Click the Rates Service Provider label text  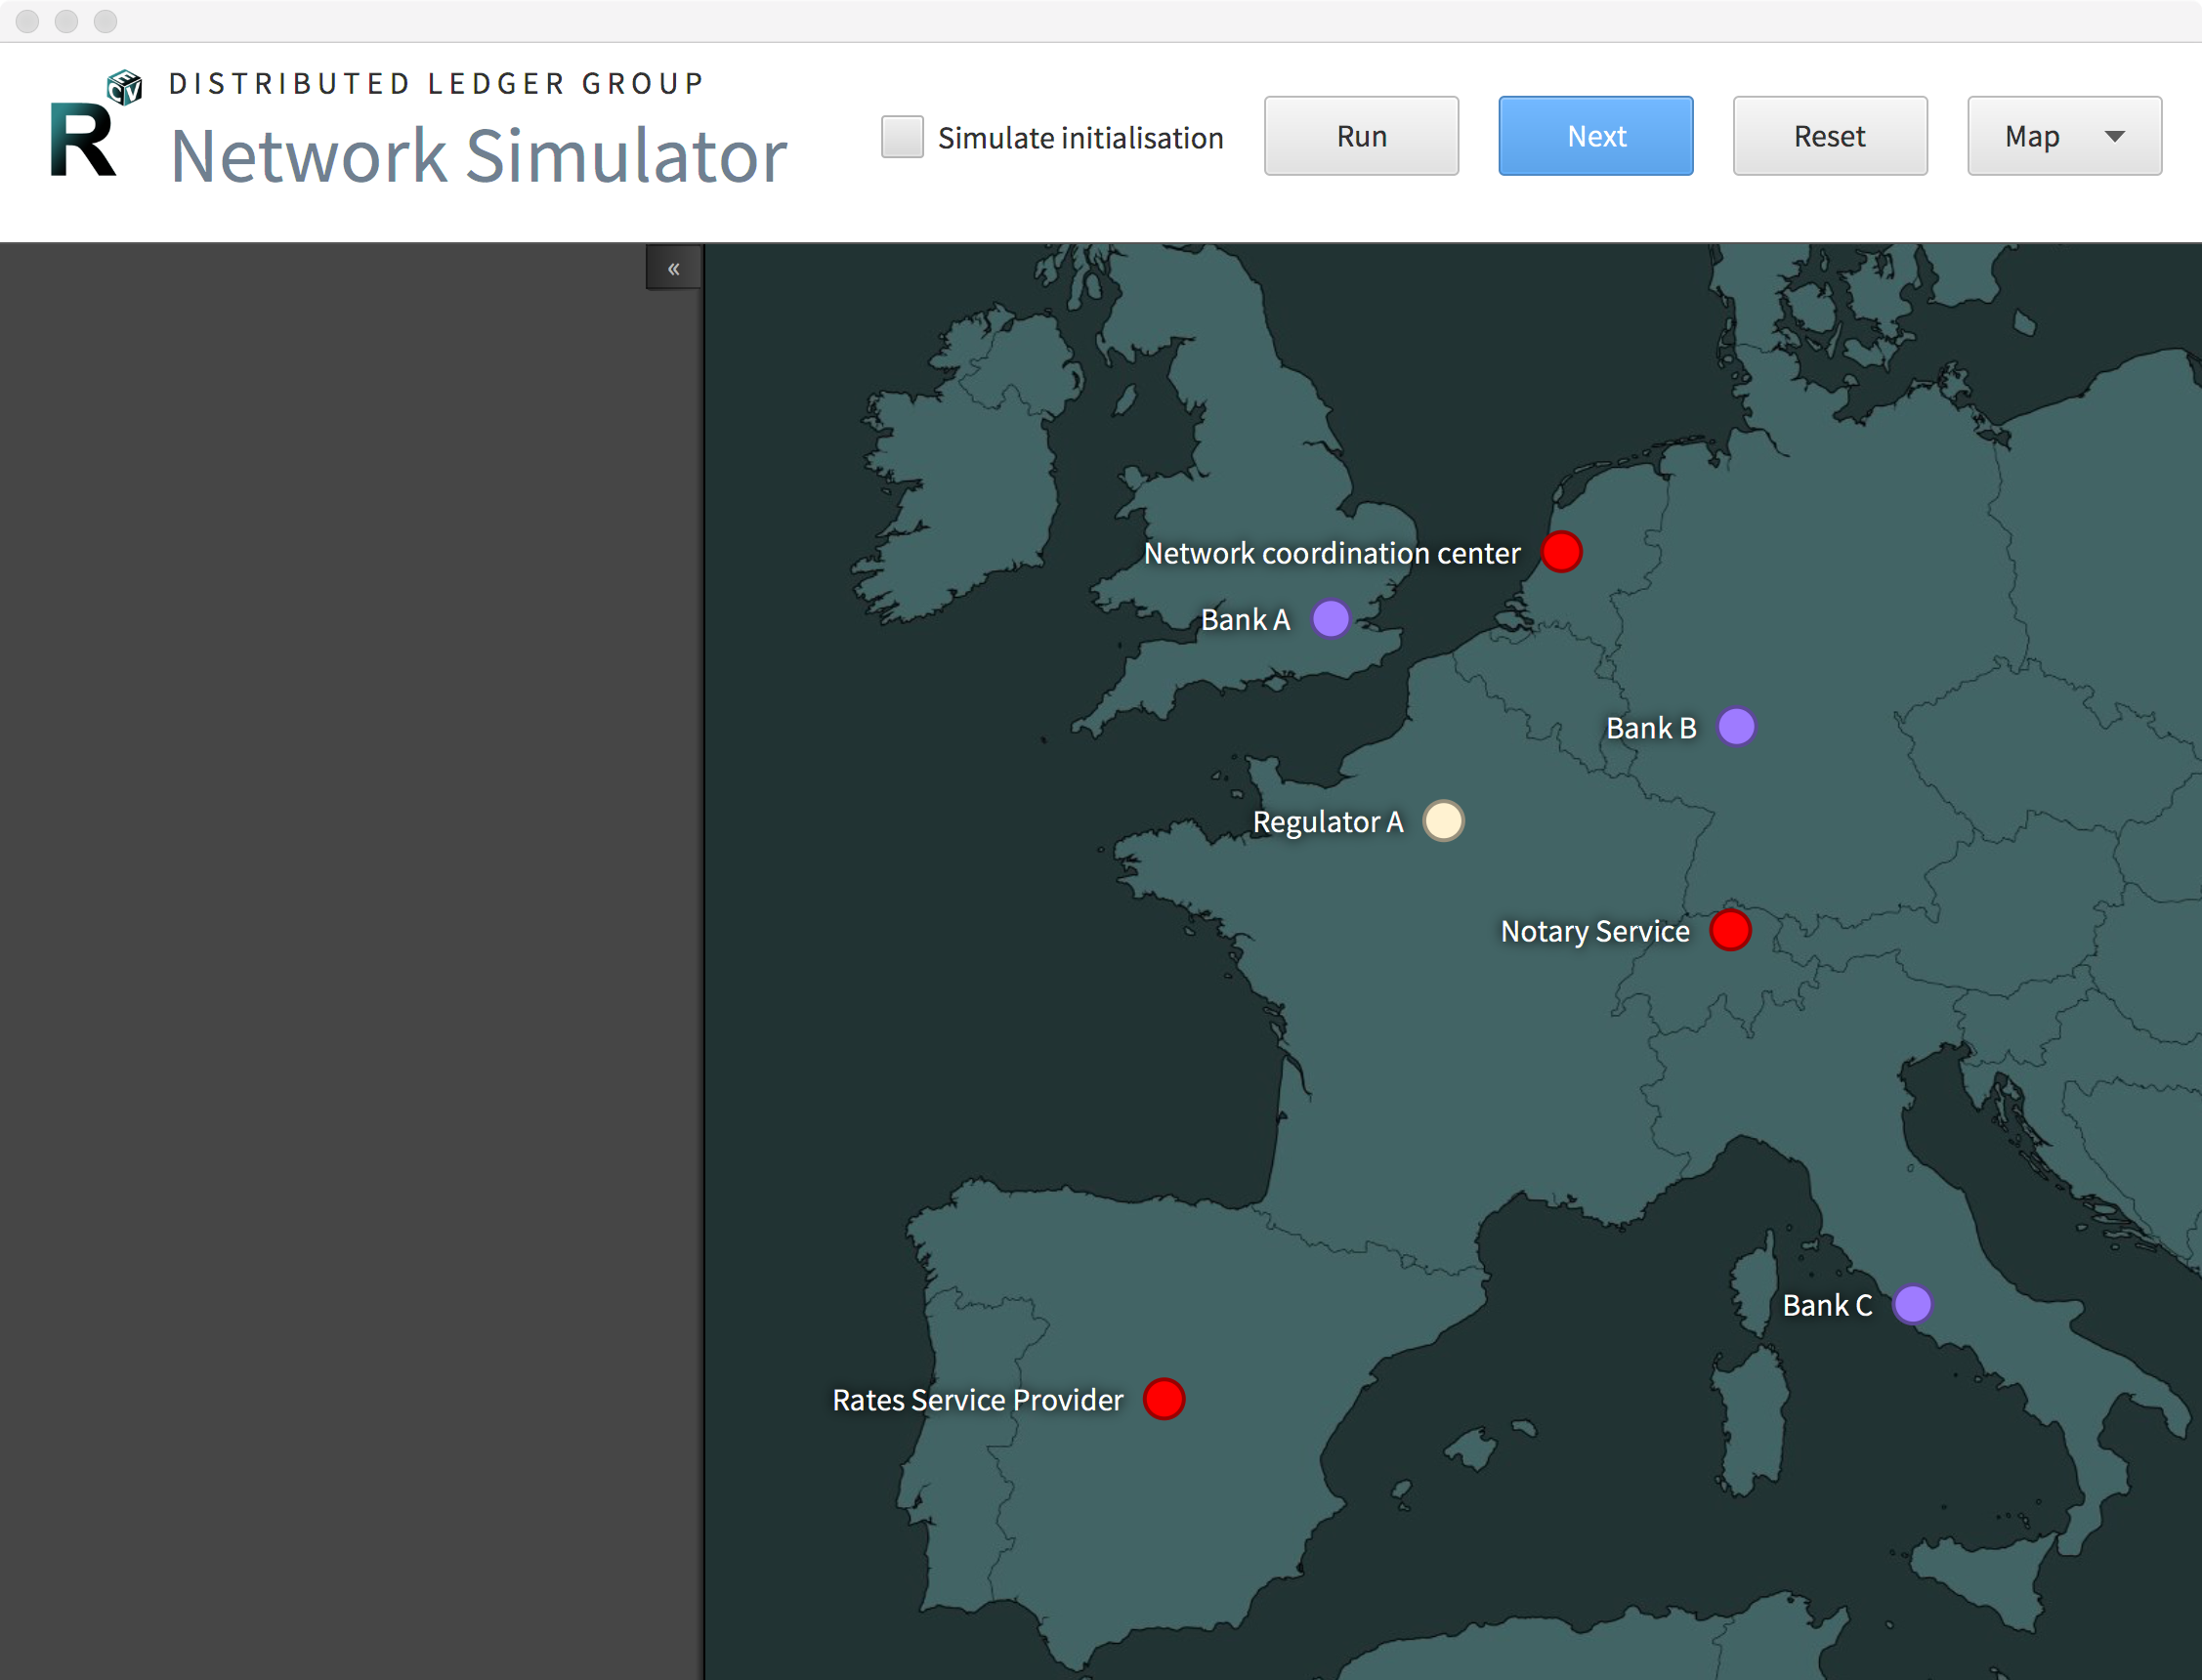click(x=978, y=1400)
